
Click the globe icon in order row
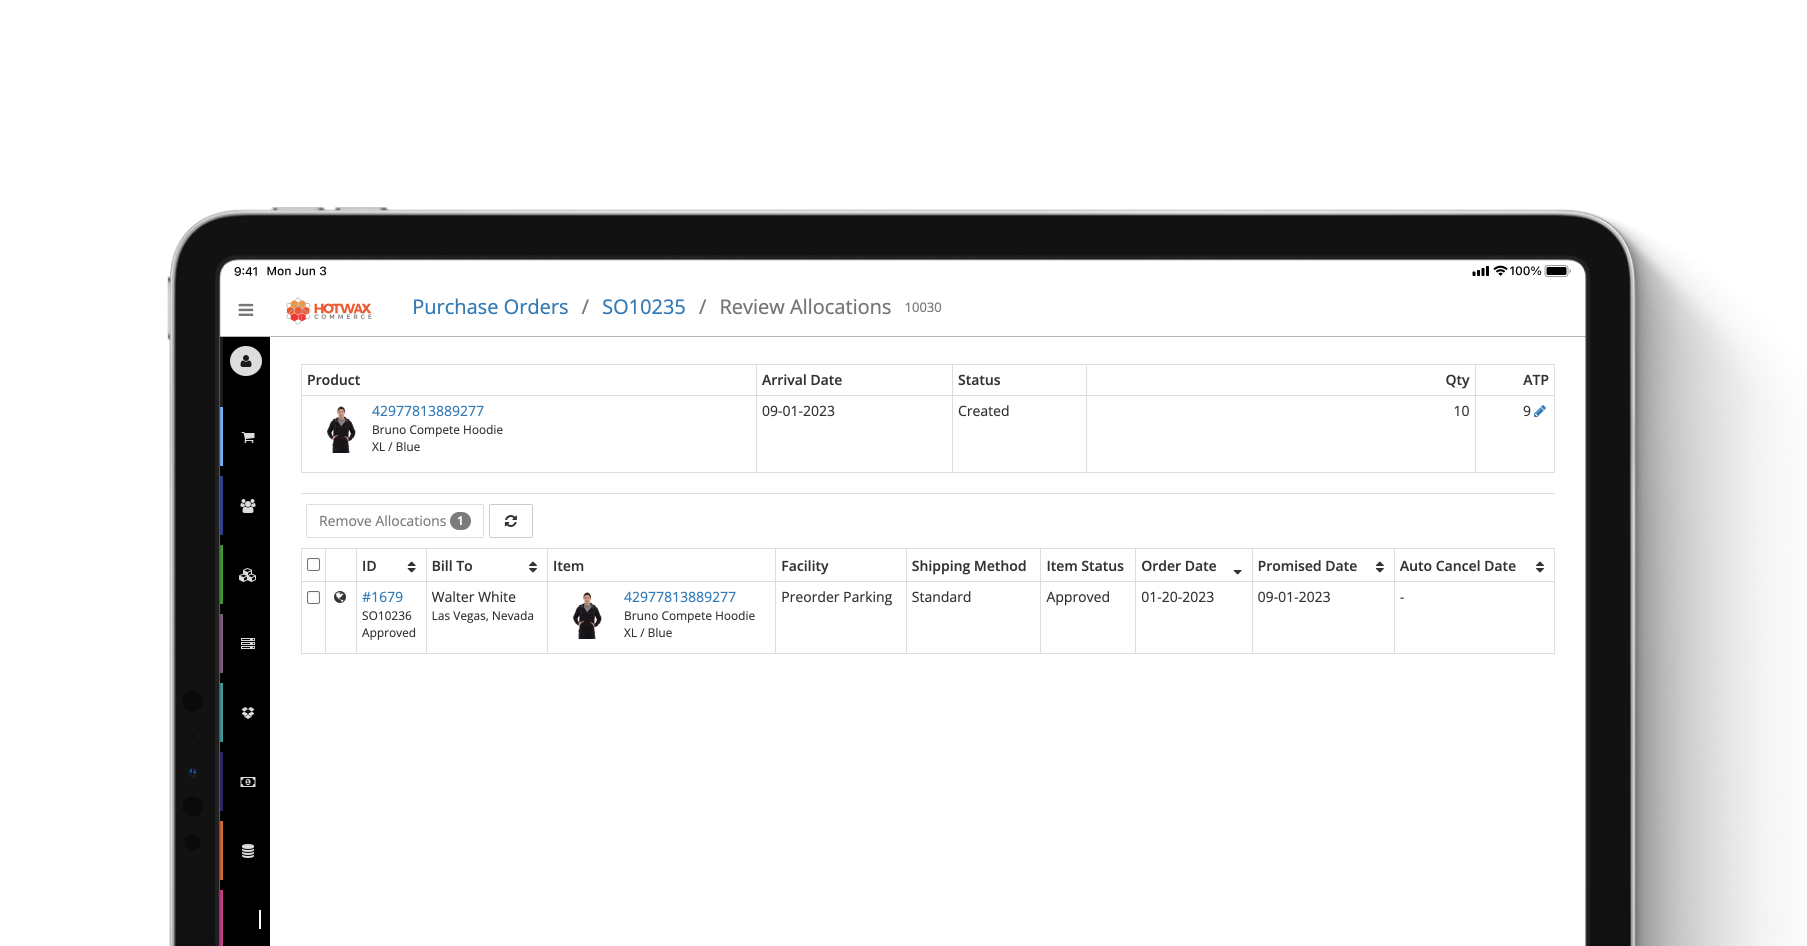click(x=340, y=597)
